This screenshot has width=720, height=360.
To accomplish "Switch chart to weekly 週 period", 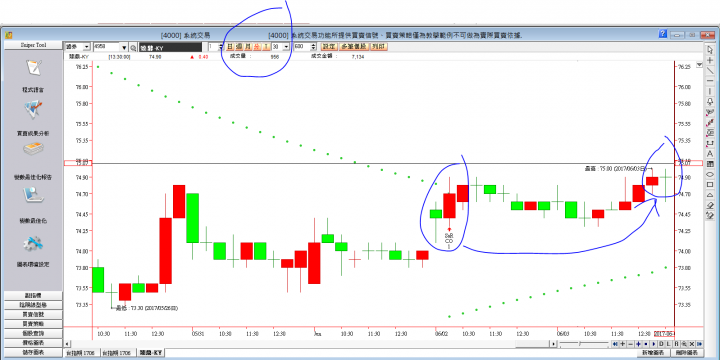I will [239, 47].
